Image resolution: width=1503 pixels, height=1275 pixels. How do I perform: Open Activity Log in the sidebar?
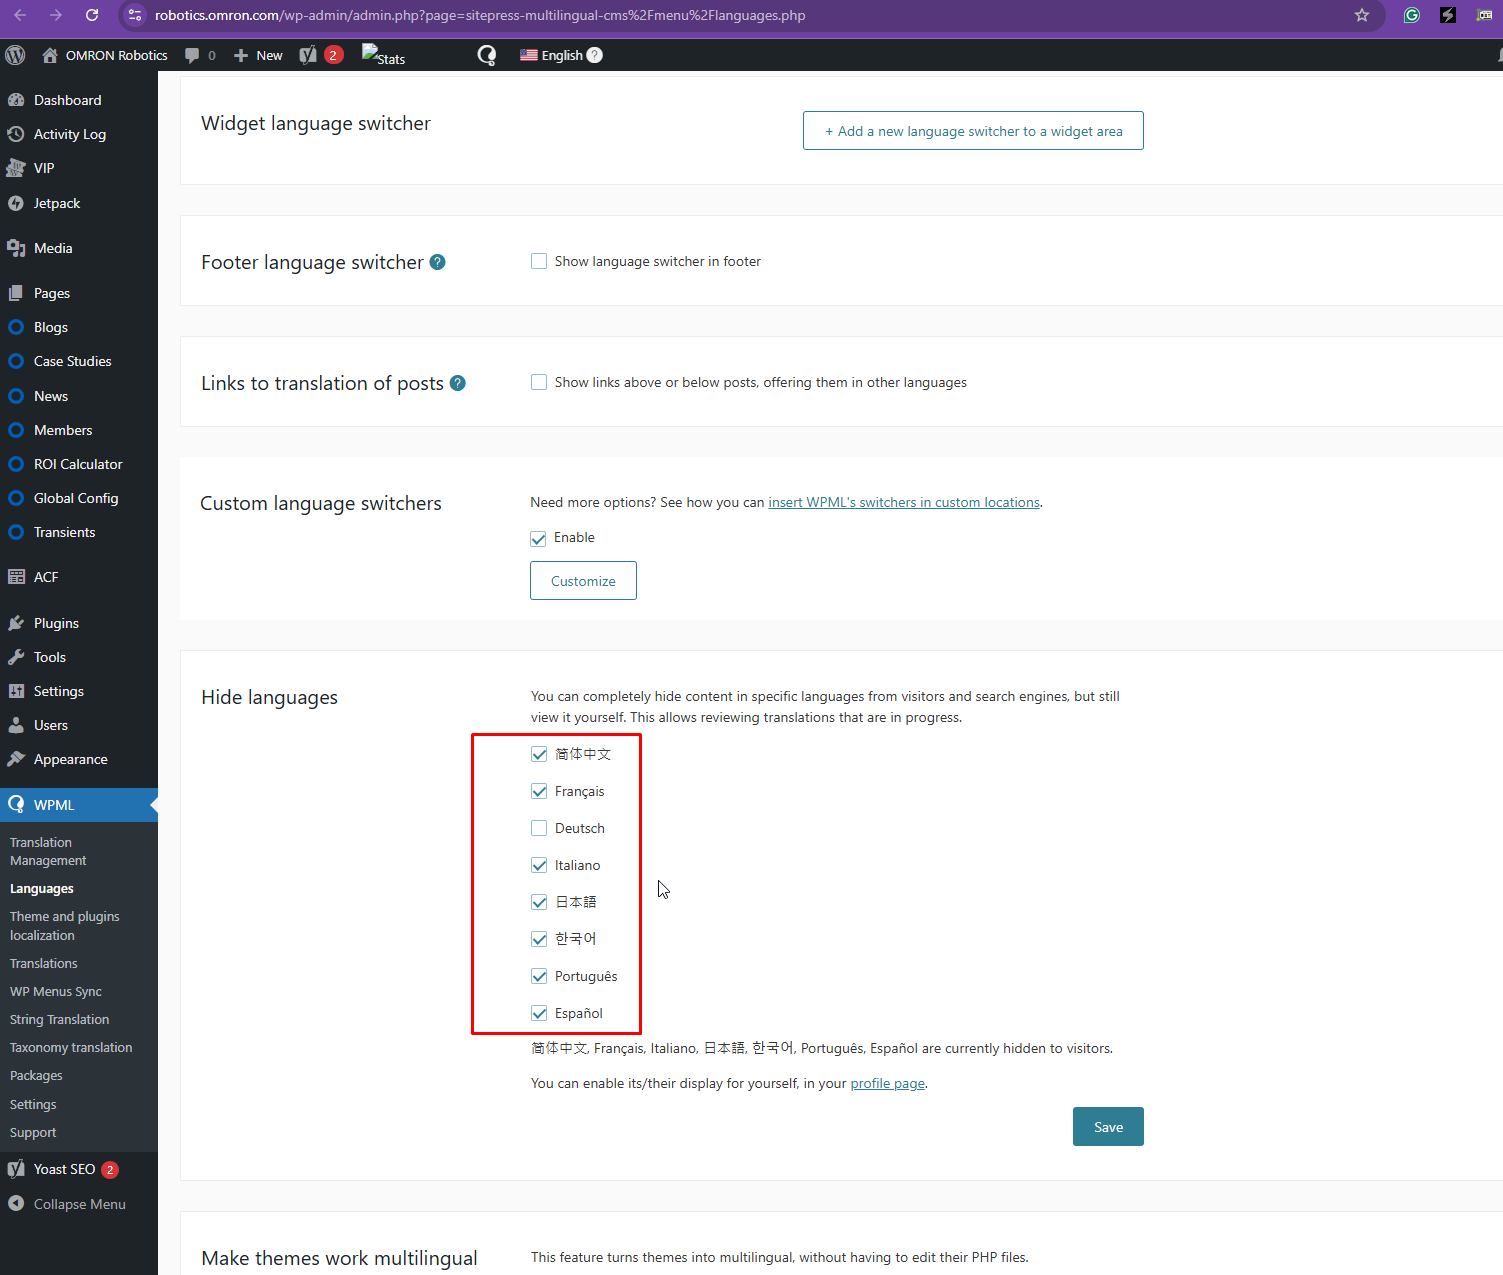click(x=79, y=134)
